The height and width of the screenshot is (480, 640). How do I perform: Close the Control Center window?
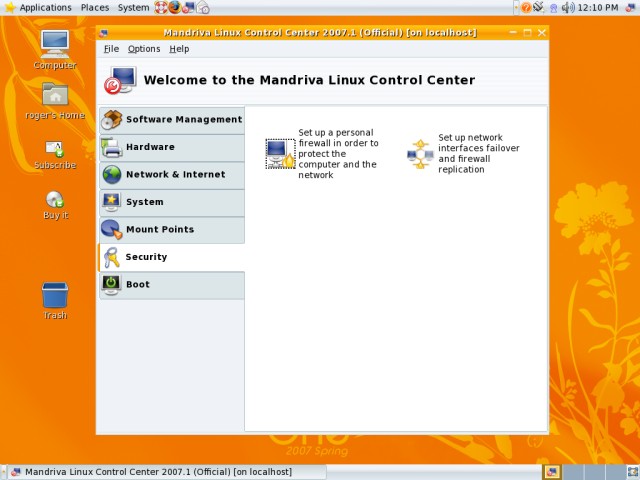[x=542, y=33]
